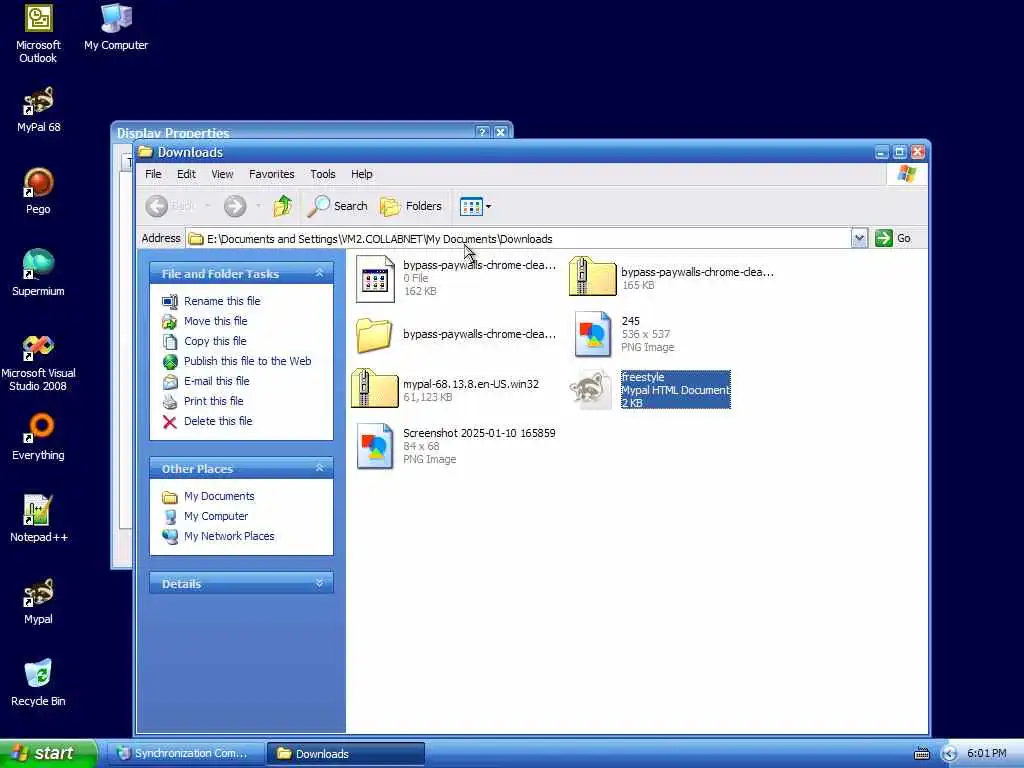Open Microsoft Visual Studio 2008 shortcut
The image size is (1024, 768).
pyautogui.click(x=38, y=362)
